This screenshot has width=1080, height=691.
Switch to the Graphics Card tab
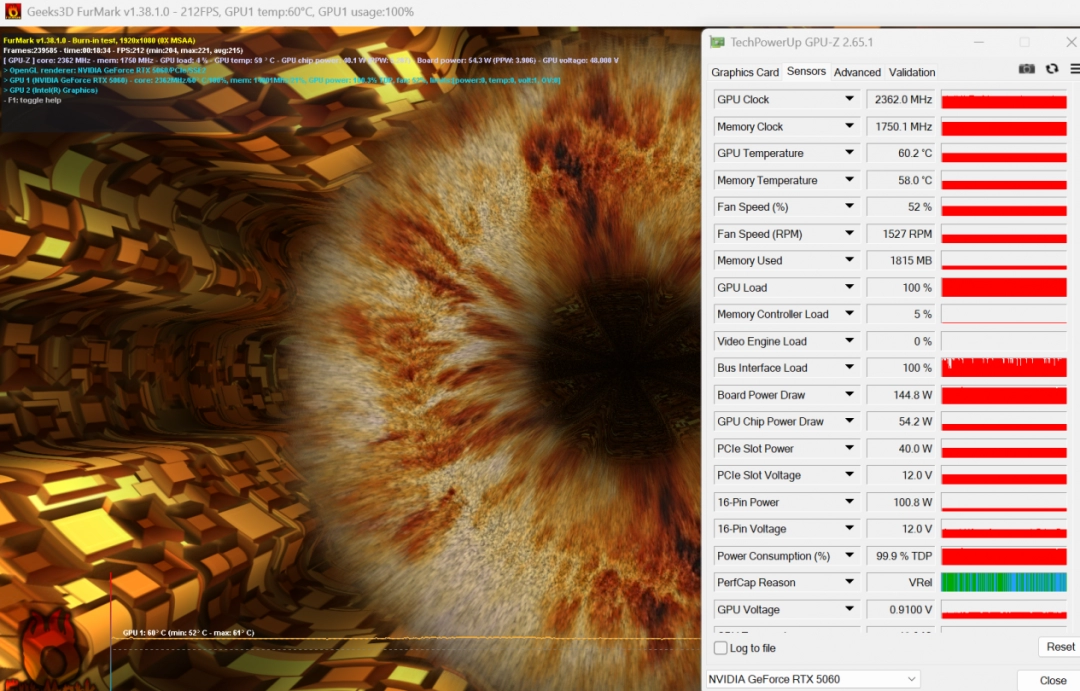point(745,72)
